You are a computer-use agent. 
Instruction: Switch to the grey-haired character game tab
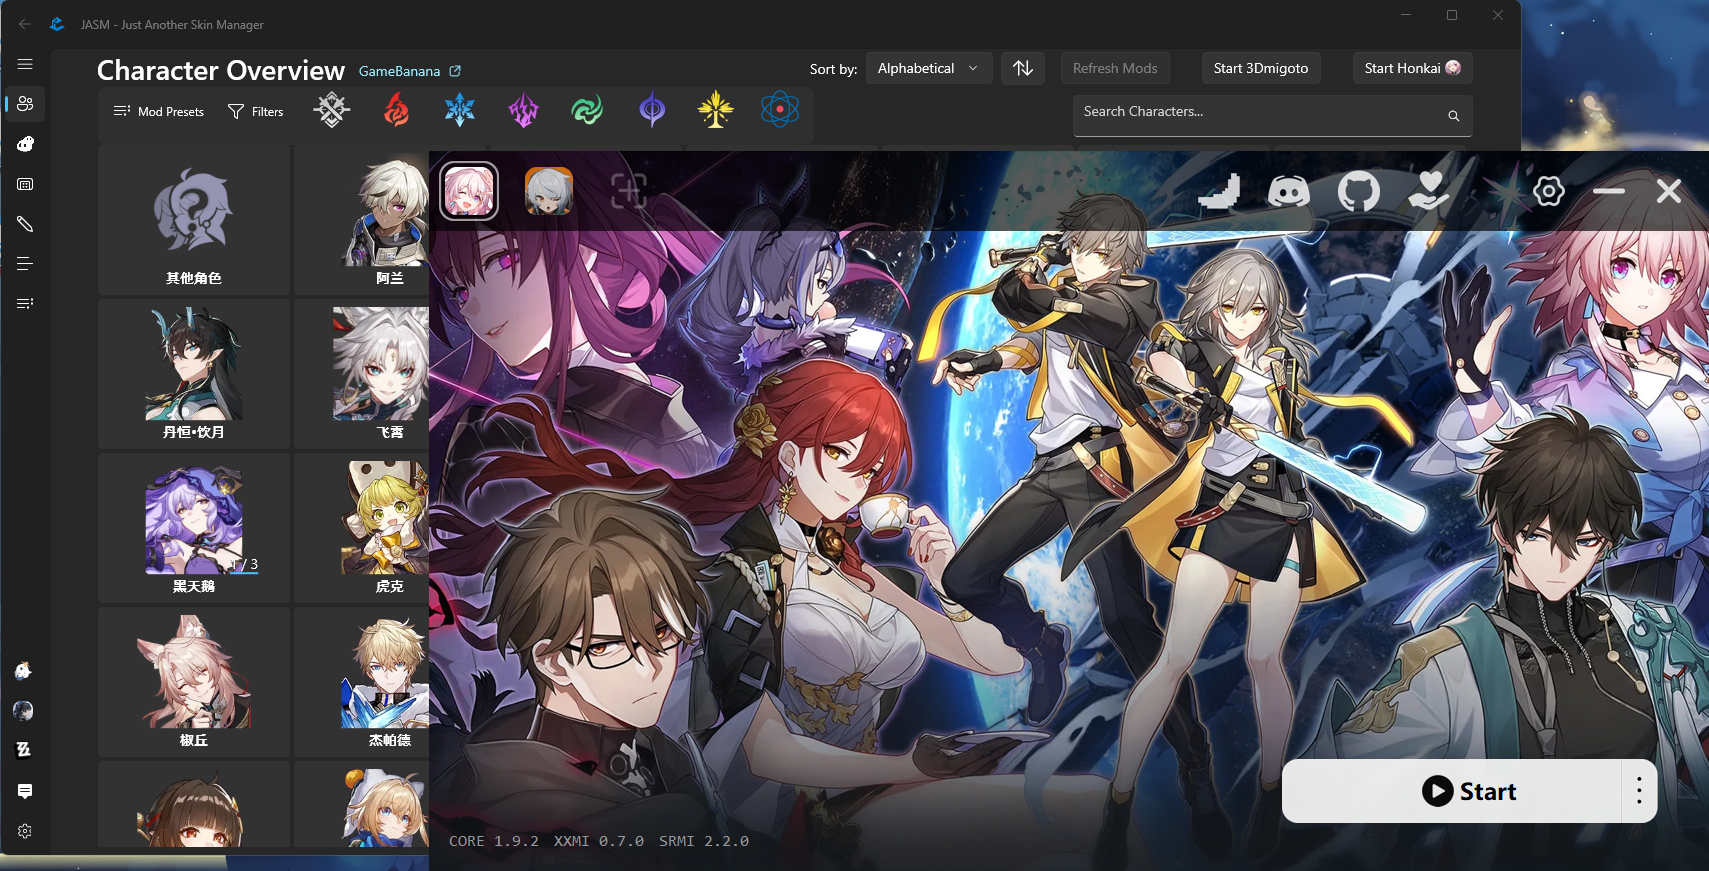(549, 191)
